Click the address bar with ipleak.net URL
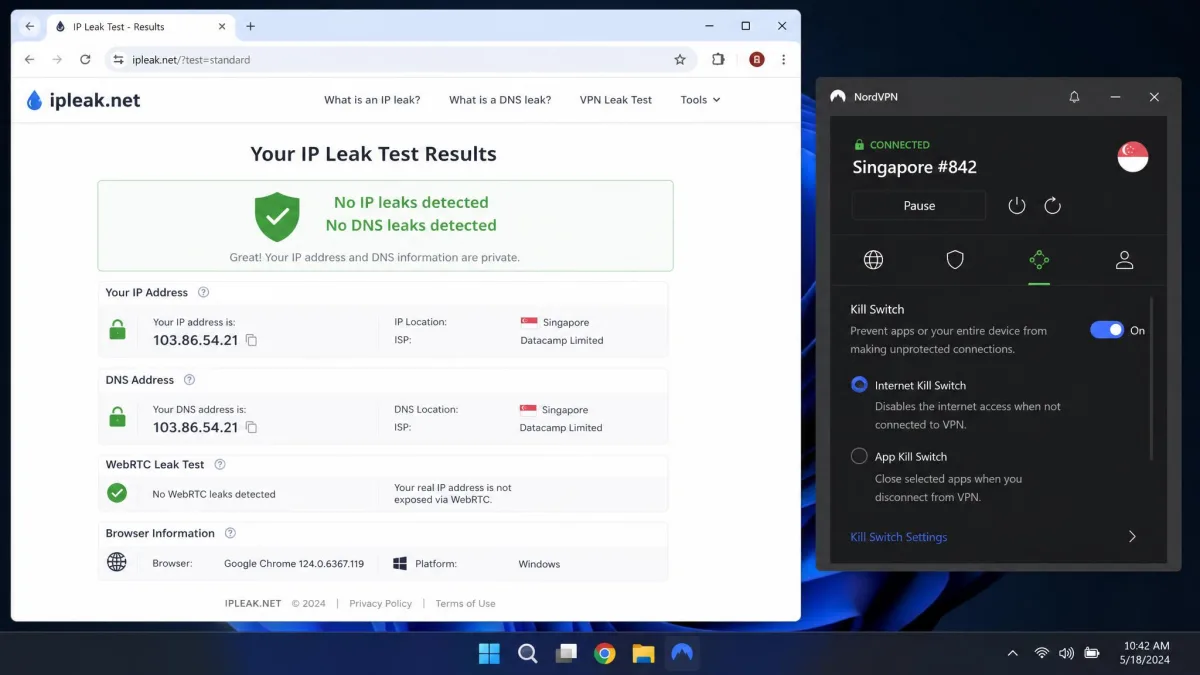Viewport: 1200px width, 675px height. coord(400,59)
